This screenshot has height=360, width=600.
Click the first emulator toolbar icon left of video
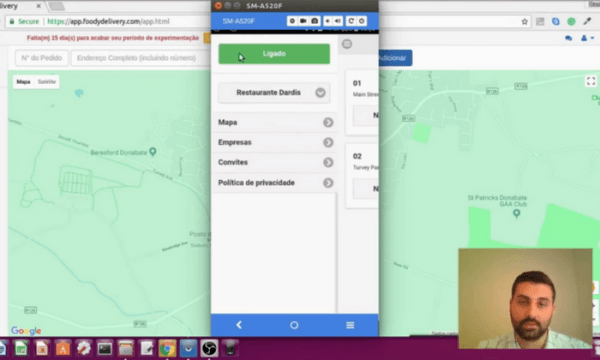tap(292, 21)
